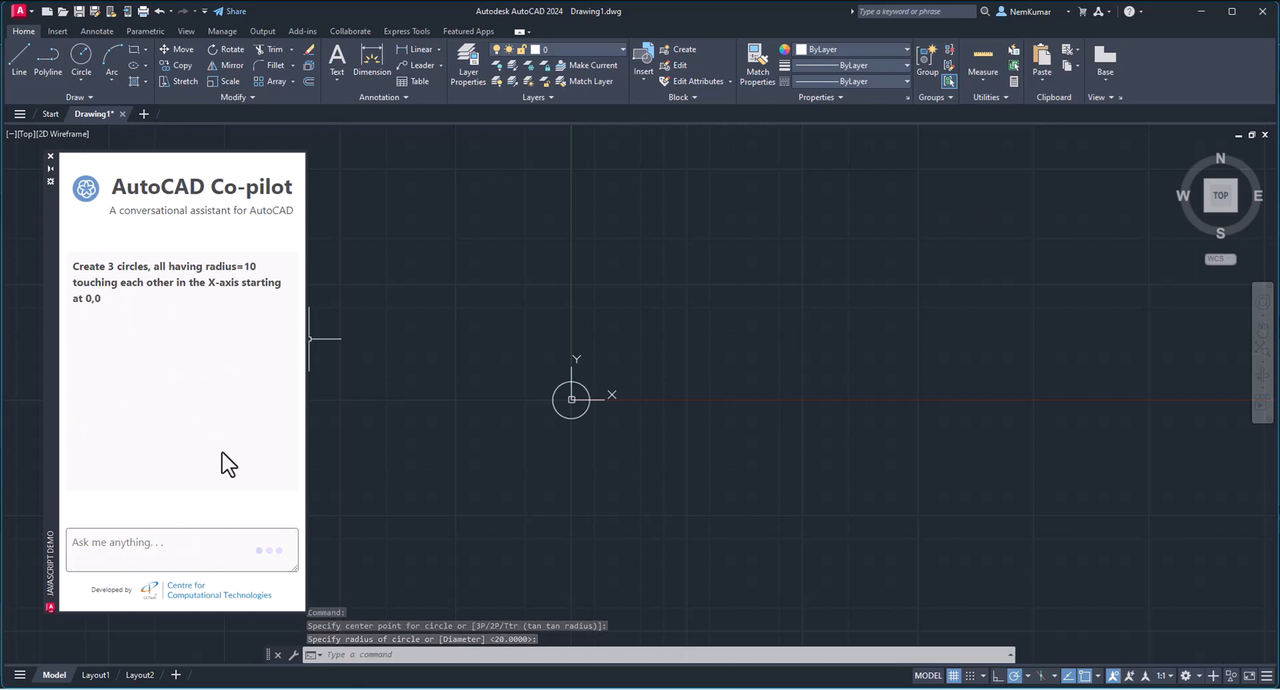Click Make Current layer button

click(585, 65)
